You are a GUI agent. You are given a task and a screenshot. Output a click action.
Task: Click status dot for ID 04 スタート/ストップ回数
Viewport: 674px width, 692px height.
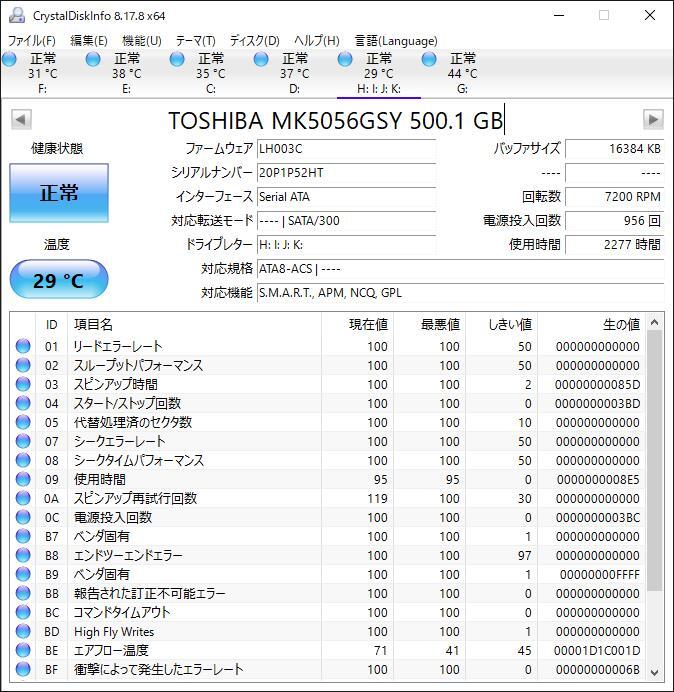(x=23, y=403)
